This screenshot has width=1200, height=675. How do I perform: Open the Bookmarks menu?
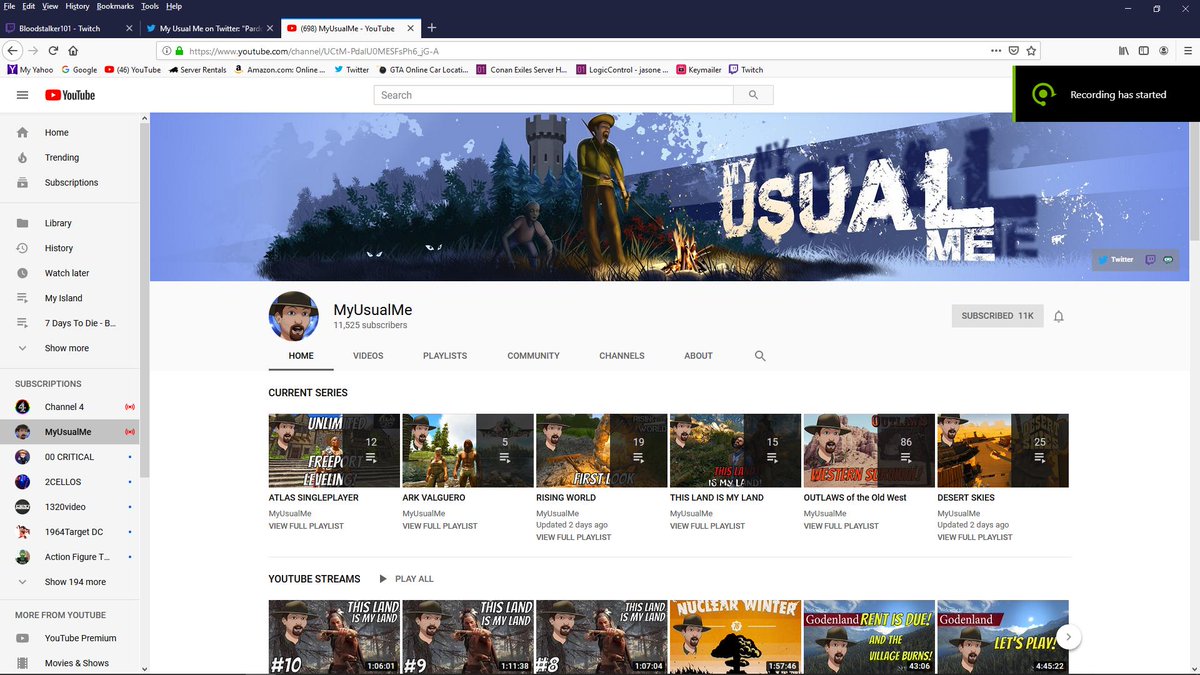[x=115, y=6]
